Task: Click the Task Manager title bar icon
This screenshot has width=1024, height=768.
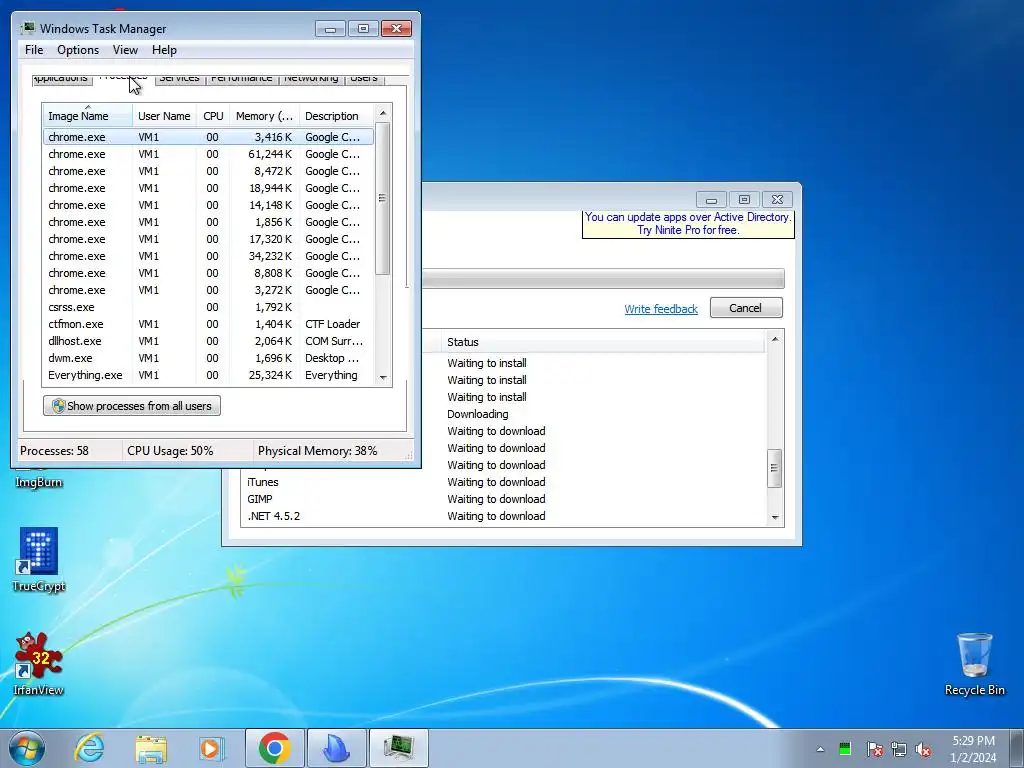Action: [27, 28]
